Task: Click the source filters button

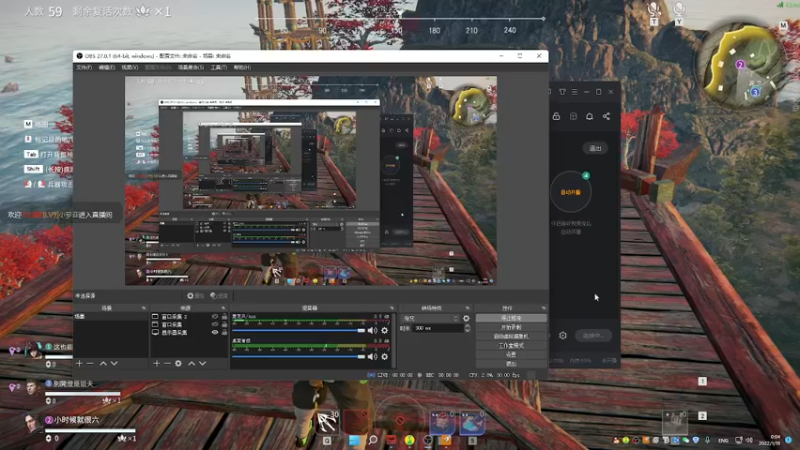Action: [219, 296]
